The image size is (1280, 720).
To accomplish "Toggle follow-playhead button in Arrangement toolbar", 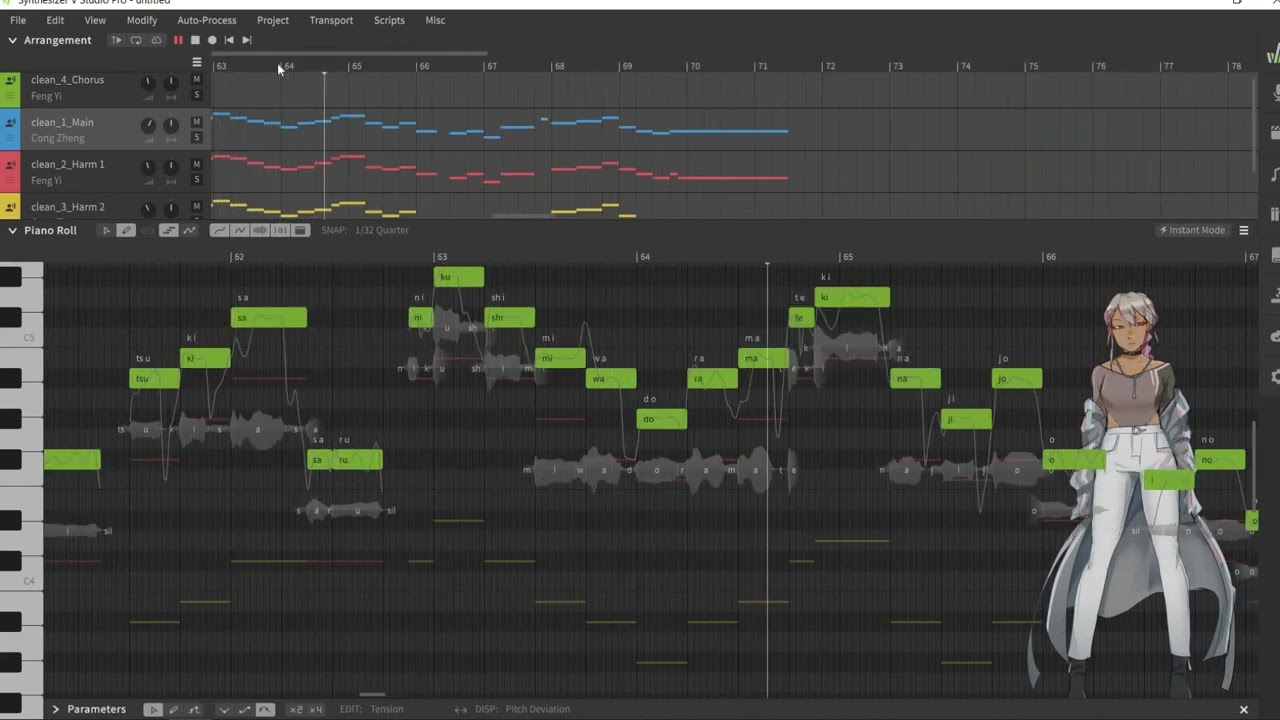I will point(117,40).
